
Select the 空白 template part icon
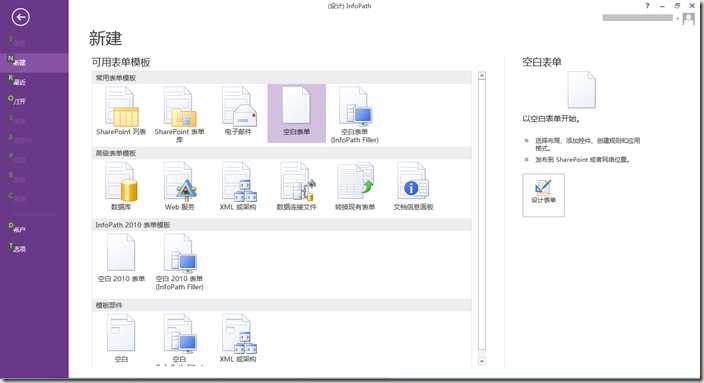pyautogui.click(x=121, y=339)
